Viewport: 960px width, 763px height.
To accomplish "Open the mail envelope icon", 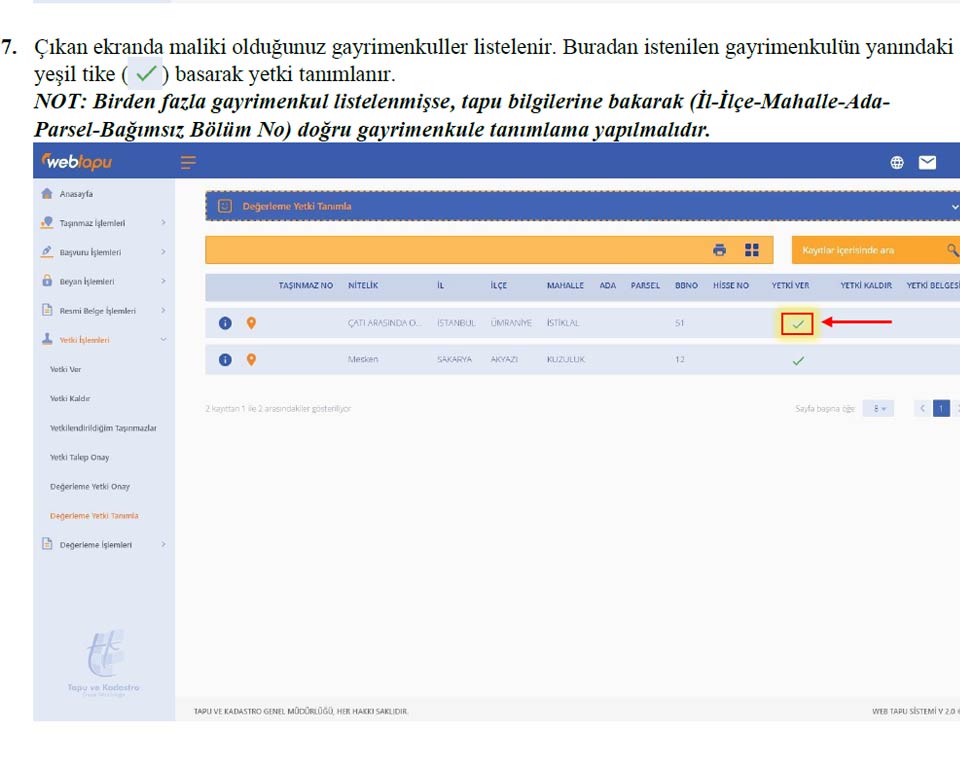I will tap(927, 163).
